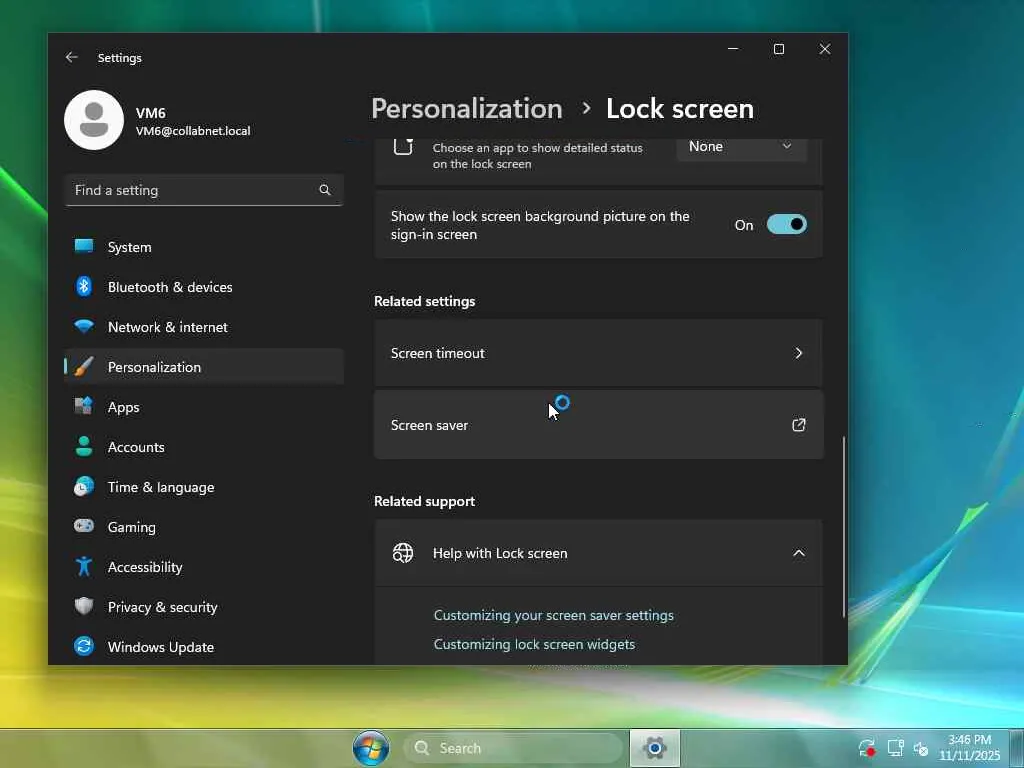Open the Screen saver settings row

[598, 425]
